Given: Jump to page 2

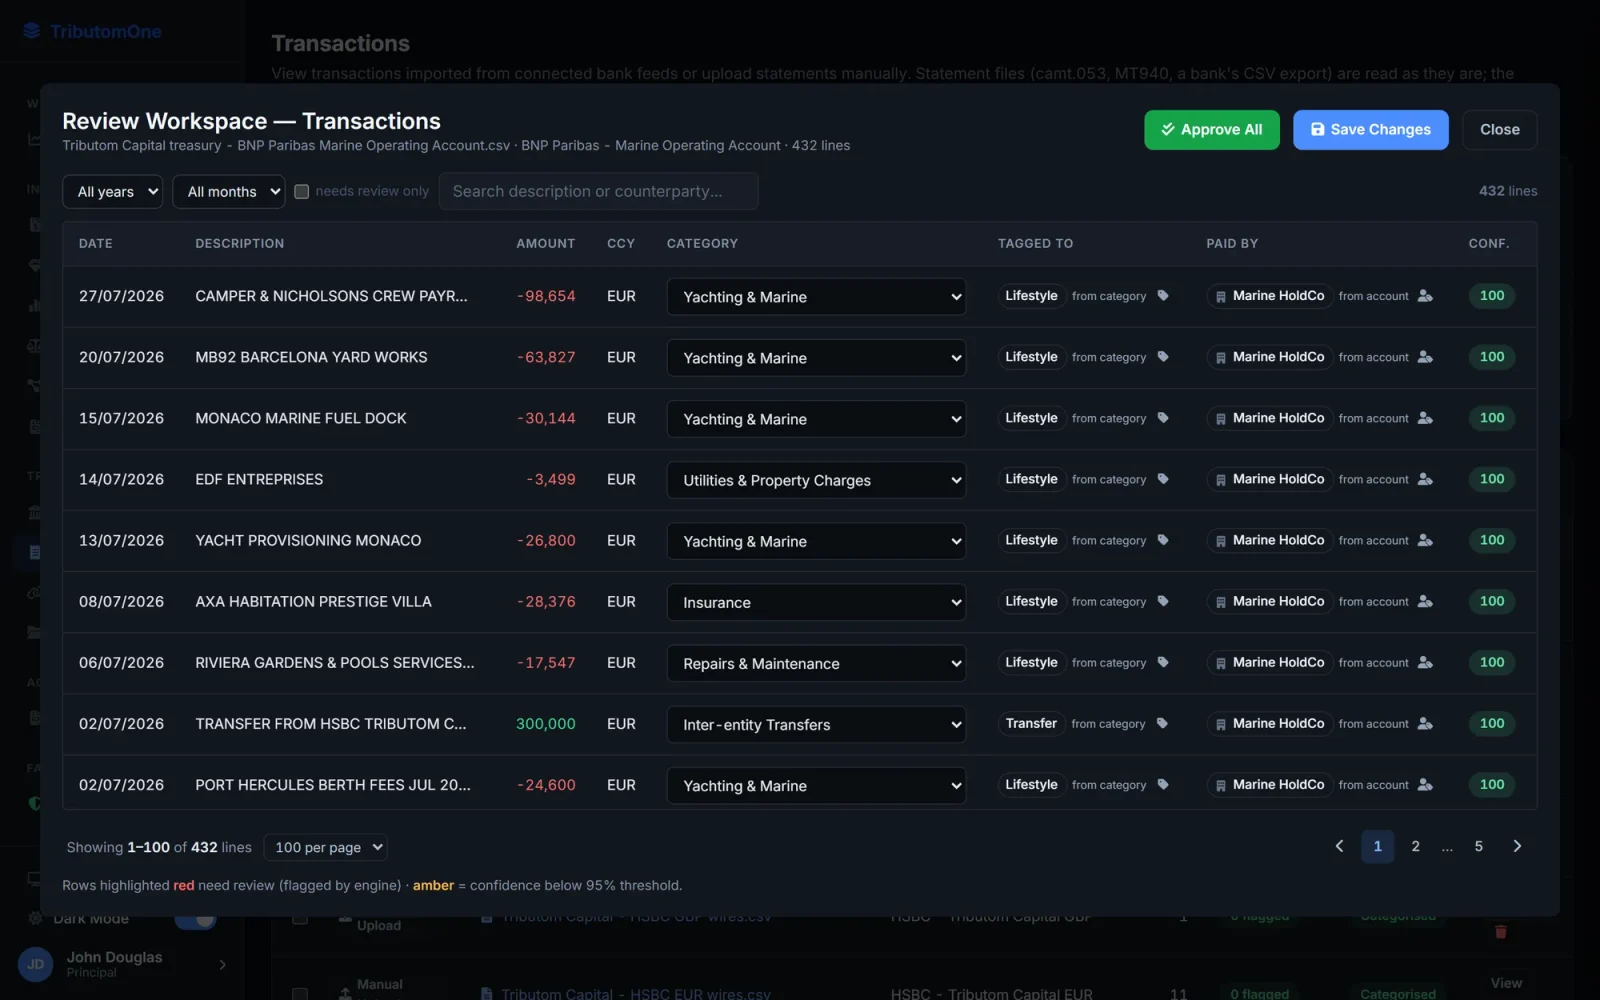Looking at the screenshot, I should (1415, 846).
